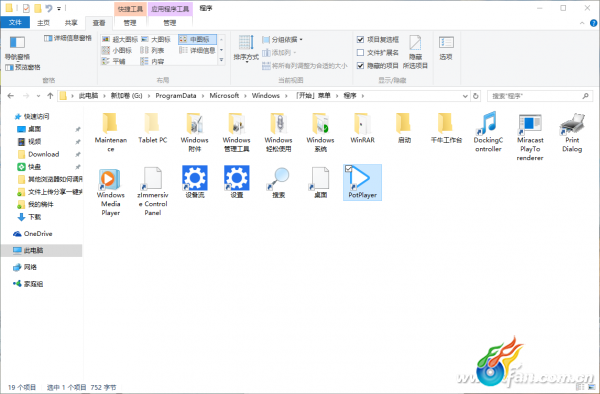Choose the extra large icons layout
Image resolution: width=600 pixels, height=394 pixels.
[120, 39]
